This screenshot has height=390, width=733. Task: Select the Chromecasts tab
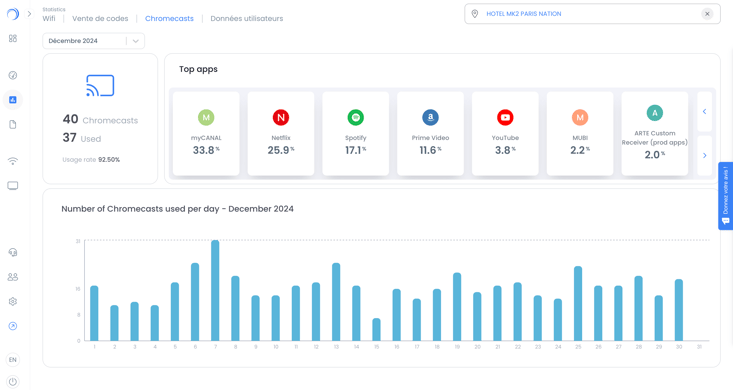(x=169, y=18)
